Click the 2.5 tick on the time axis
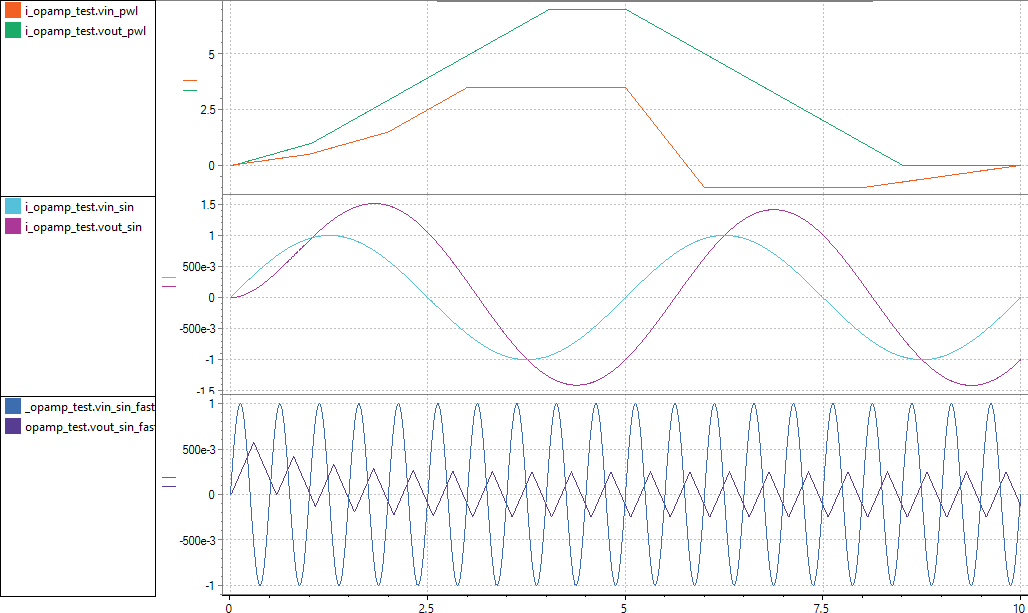The height and width of the screenshot is (613, 1028). (x=426, y=605)
